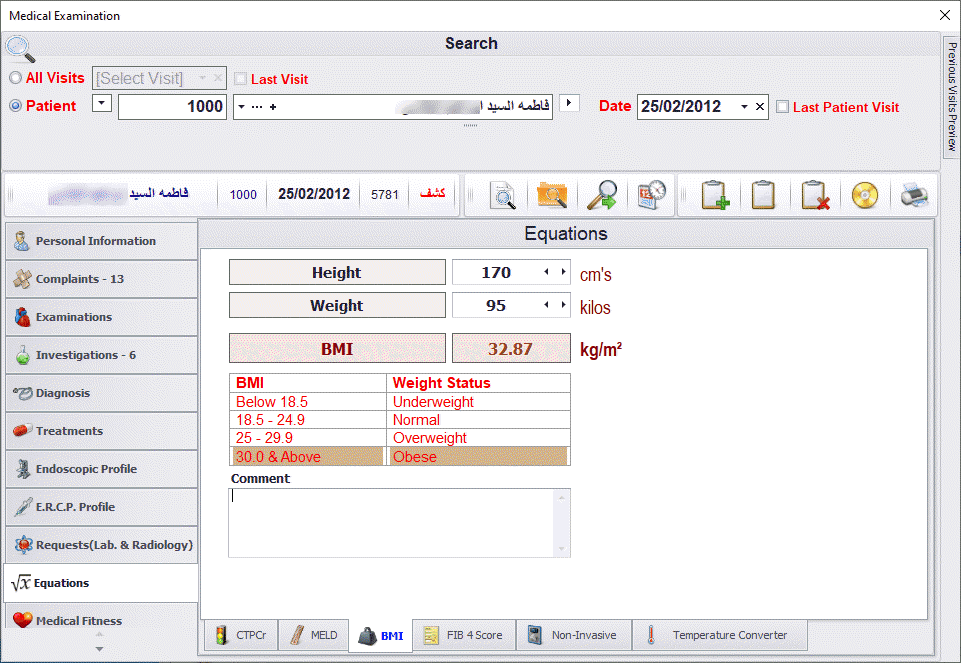Open the Temperature Converter tab
The width and height of the screenshot is (961, 663).
pyautogui.click(x=729, y=635)
